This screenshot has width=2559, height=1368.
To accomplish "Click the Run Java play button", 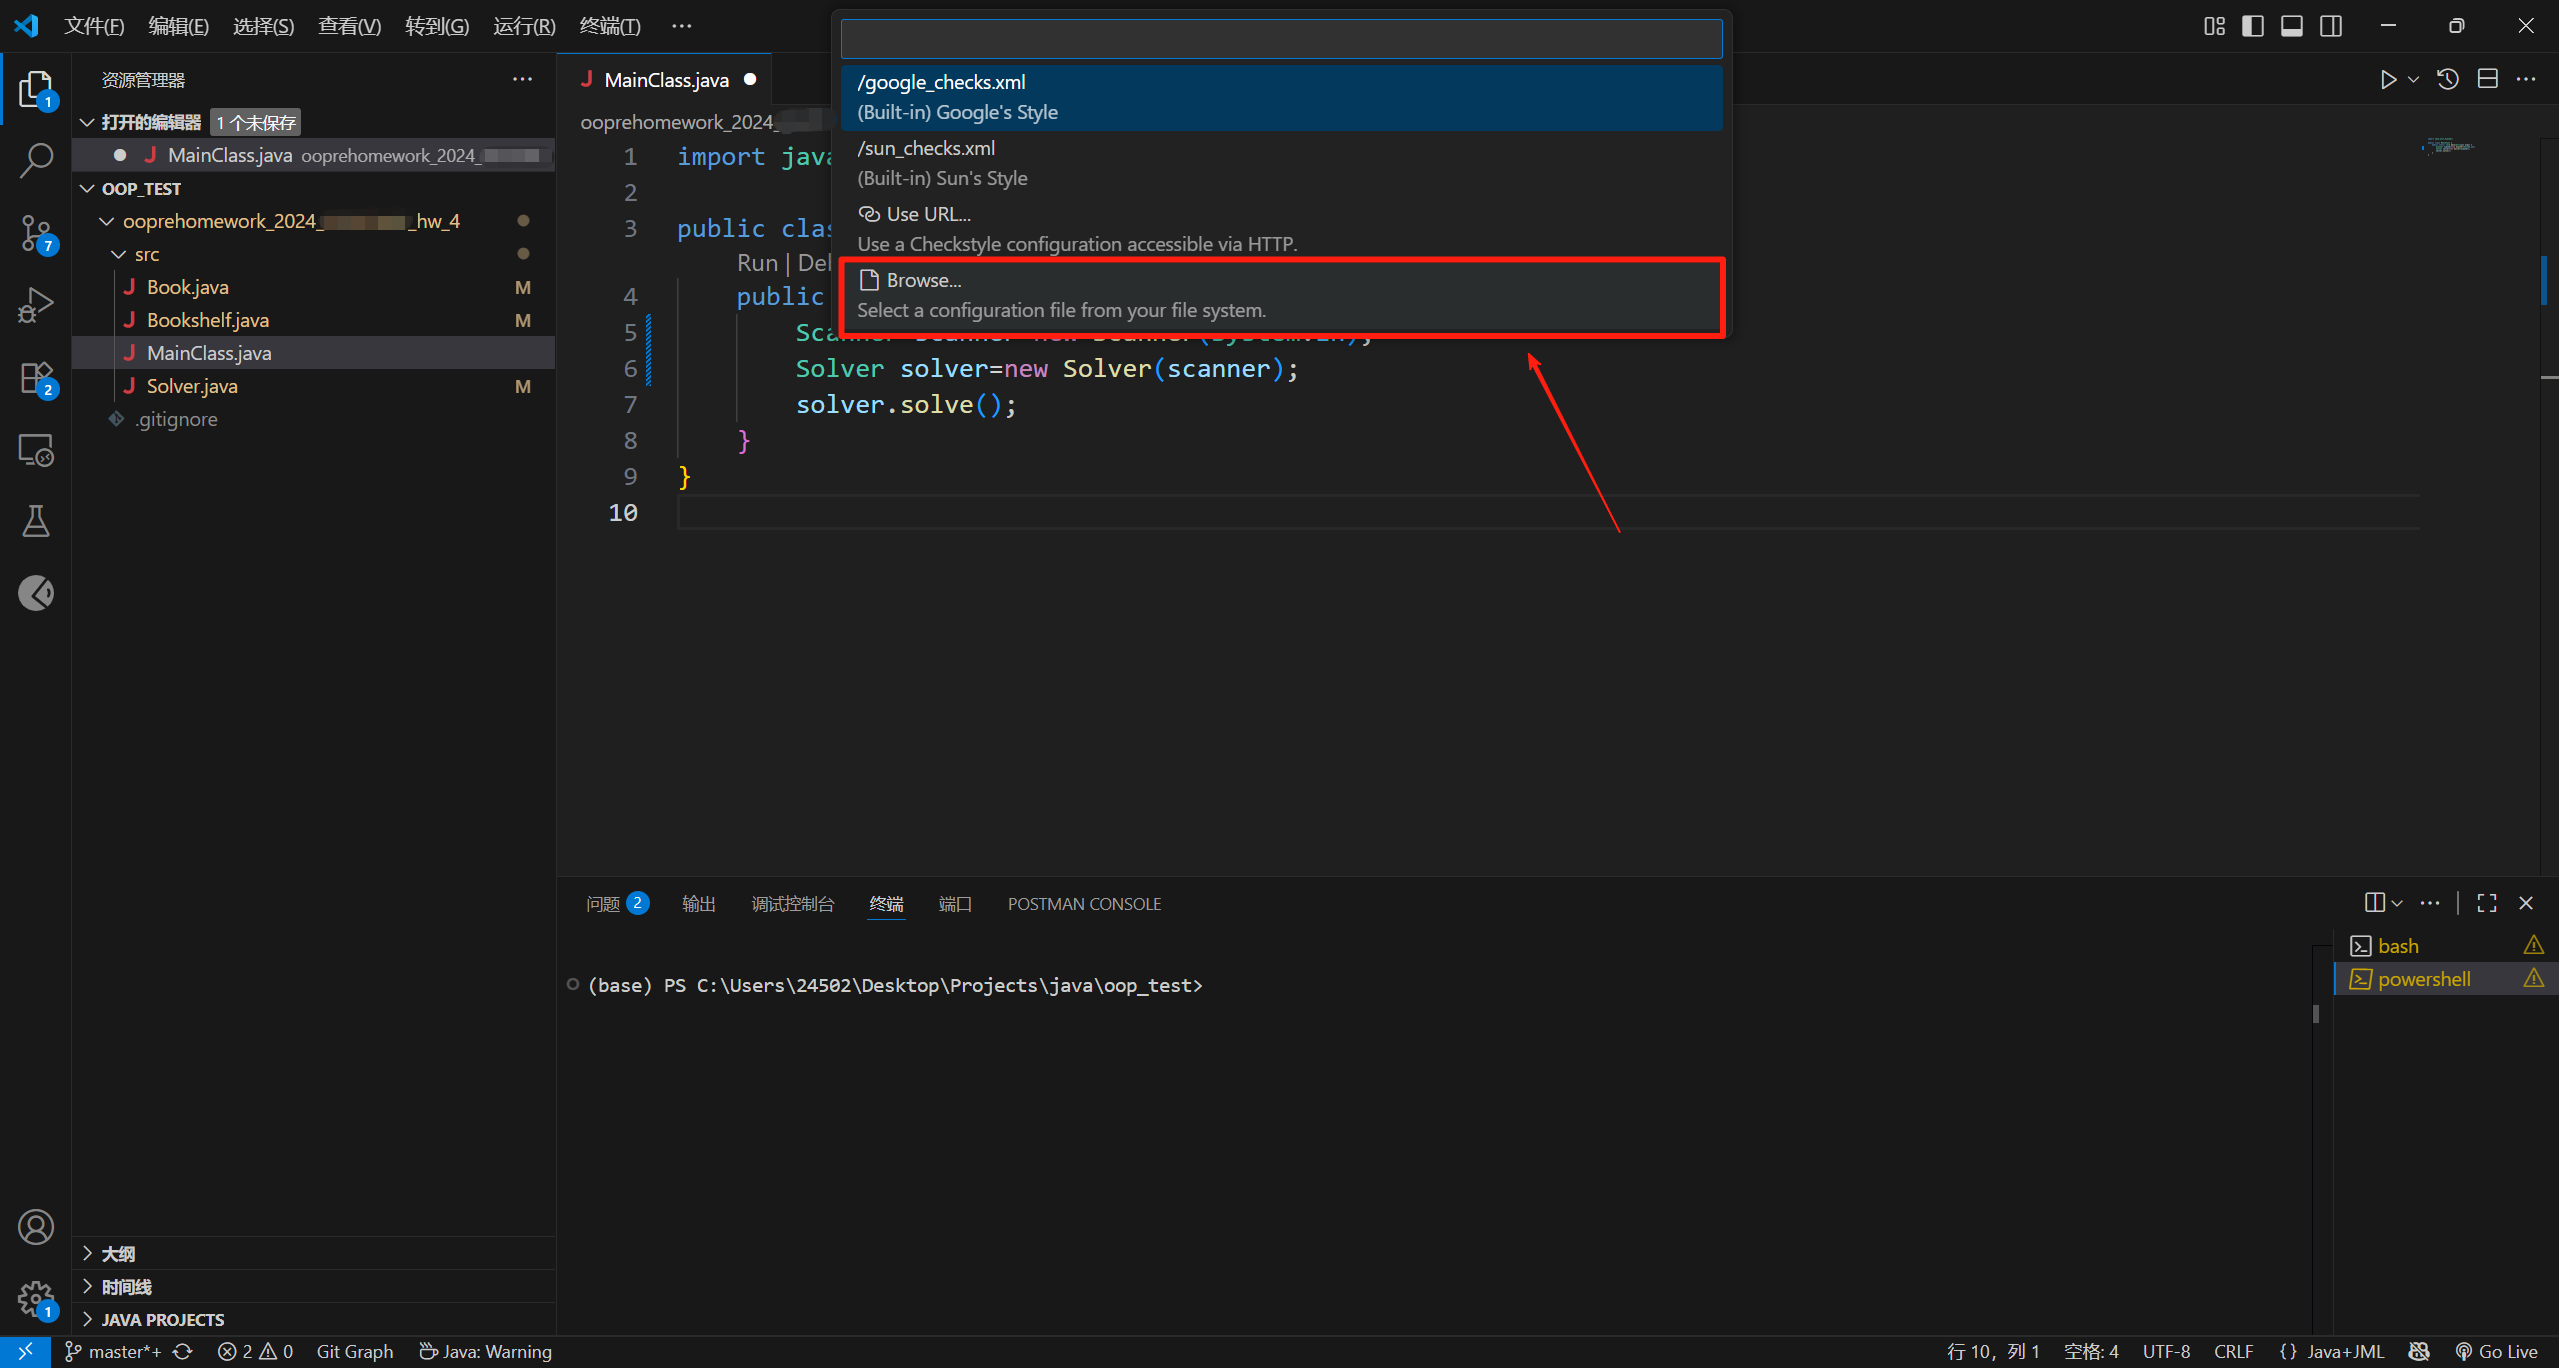I will (2388, 80).
